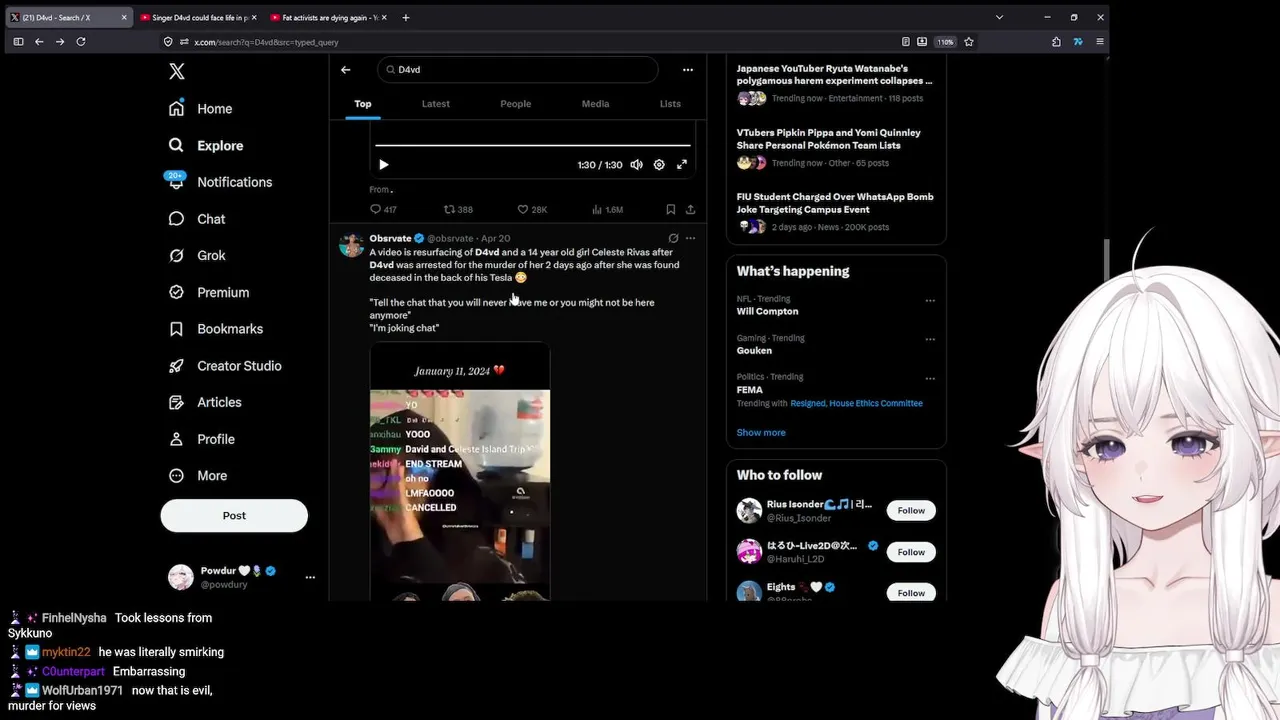Open more options for FEMA trend

click(930, 378)
